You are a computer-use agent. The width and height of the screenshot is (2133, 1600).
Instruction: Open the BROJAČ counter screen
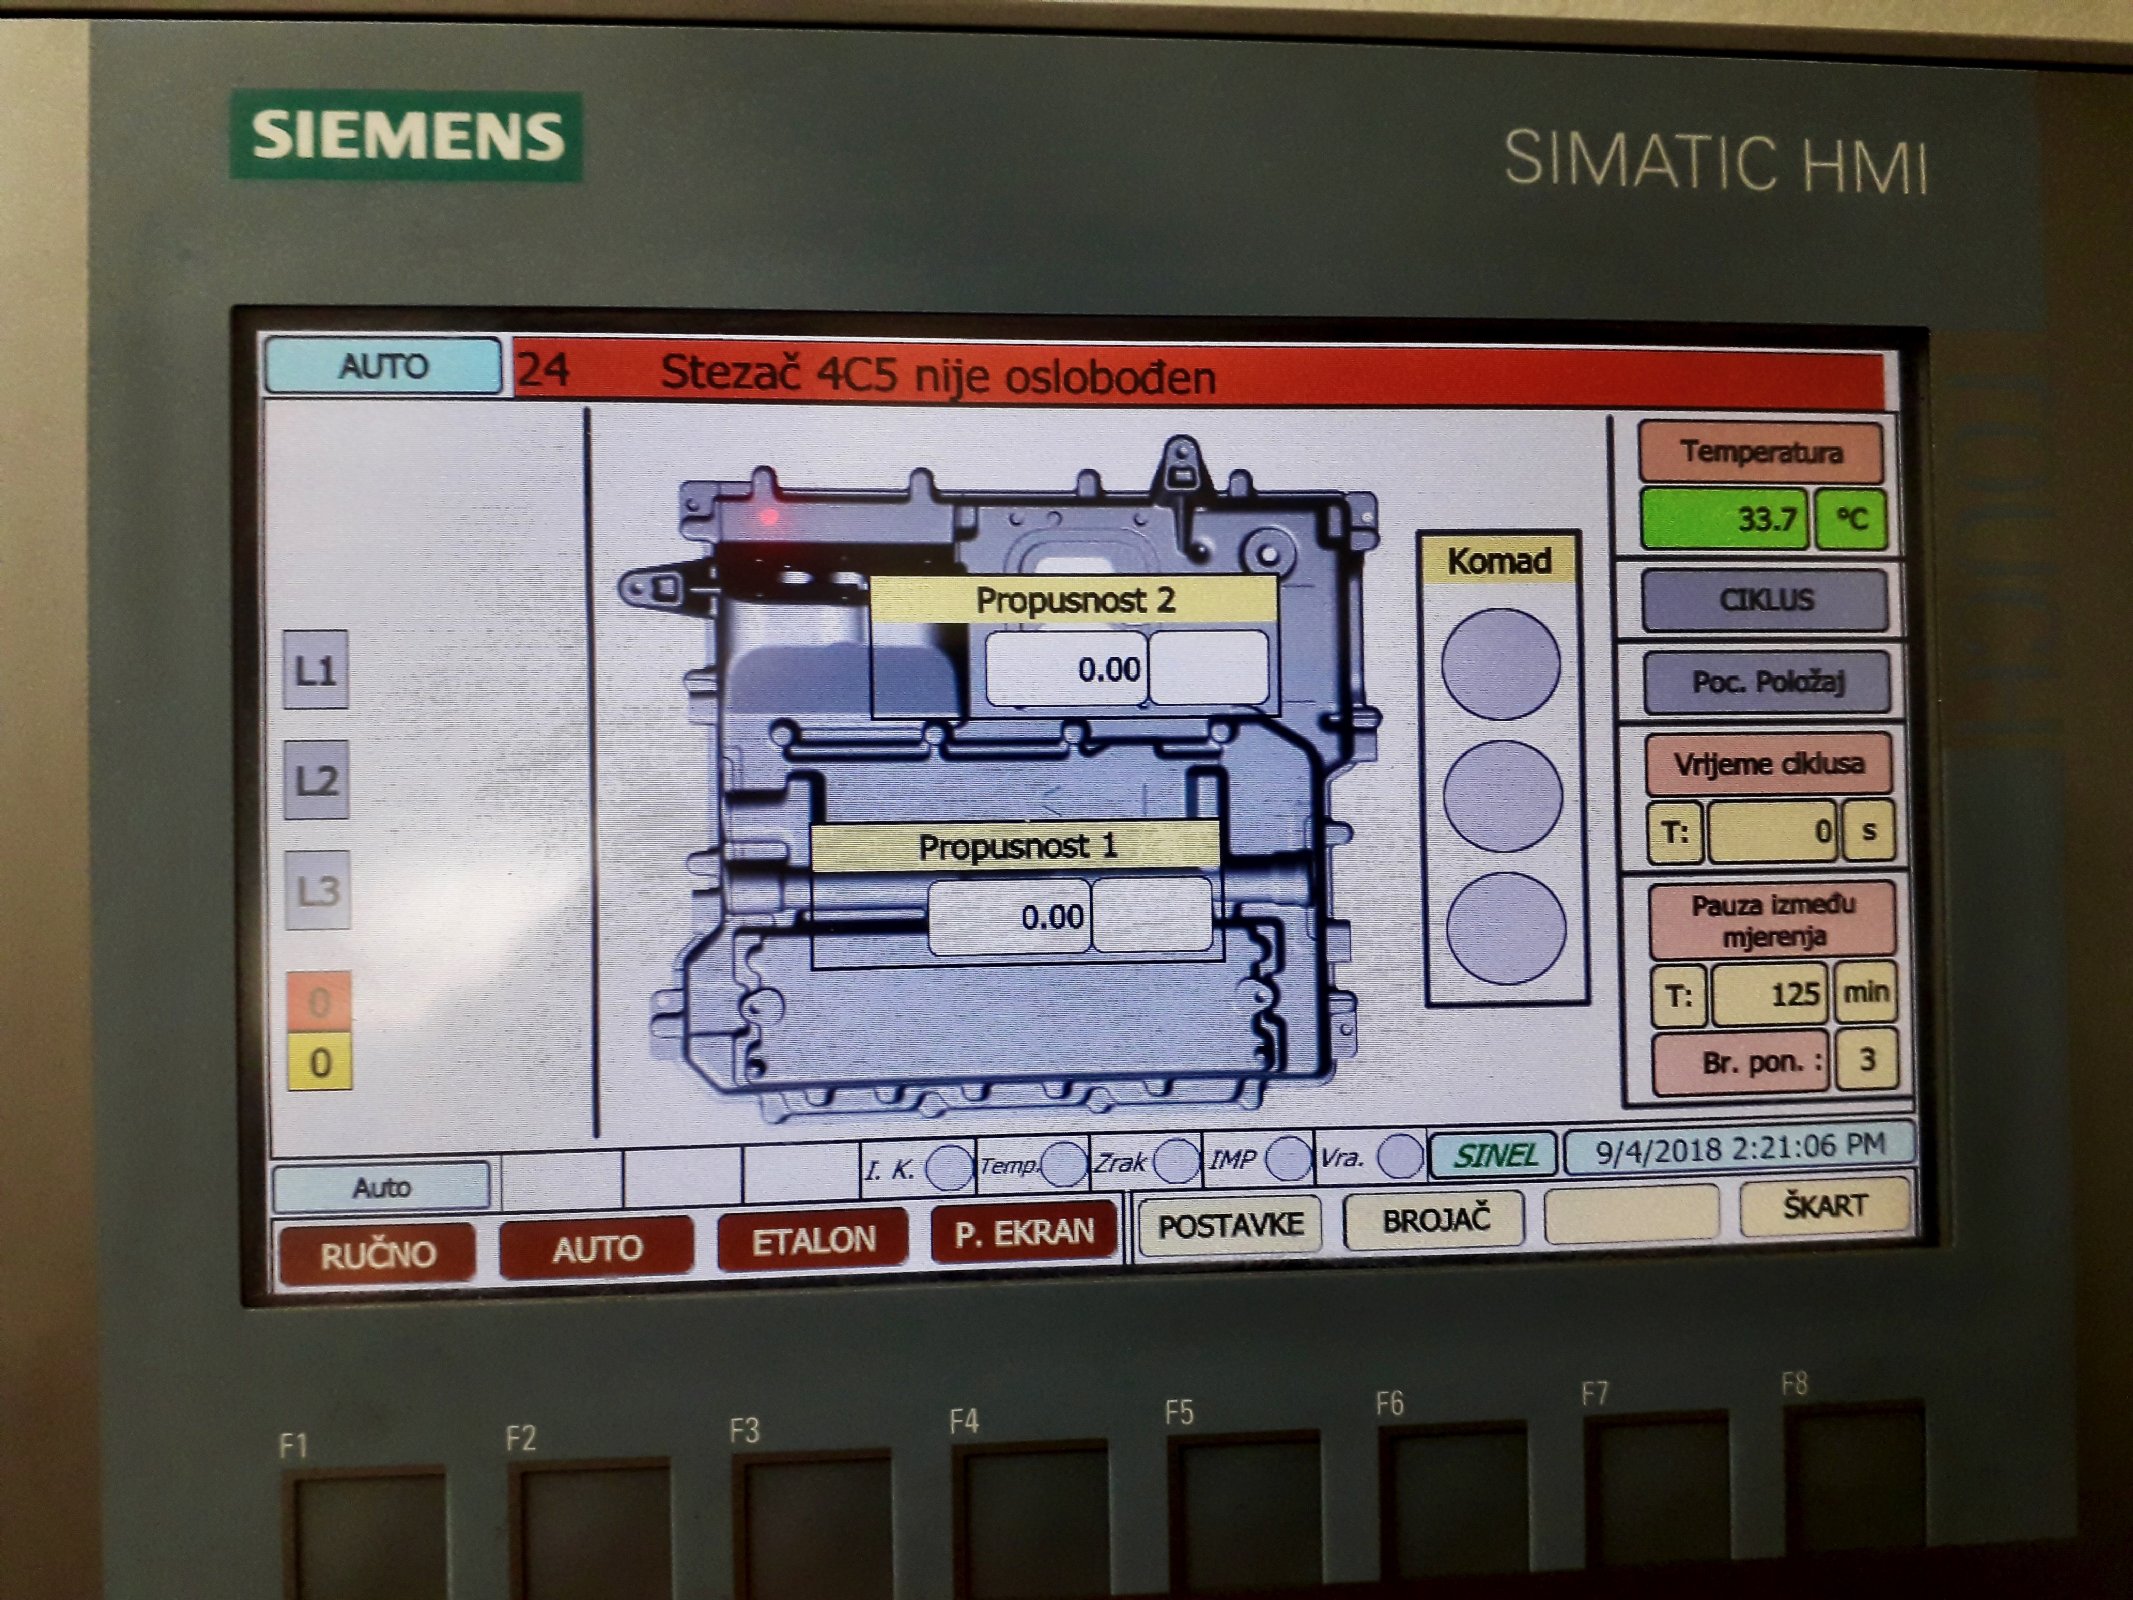click(1435, 1219)
